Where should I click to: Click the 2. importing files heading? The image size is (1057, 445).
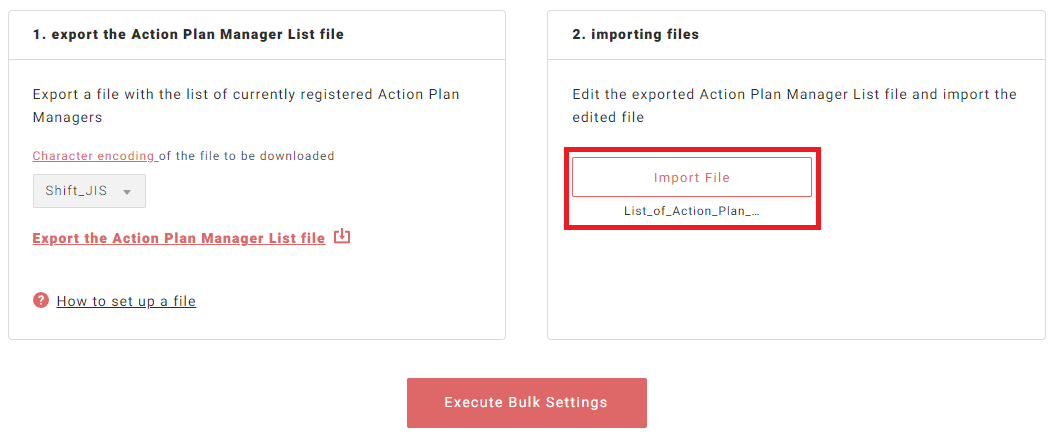(x=635, y=34)
